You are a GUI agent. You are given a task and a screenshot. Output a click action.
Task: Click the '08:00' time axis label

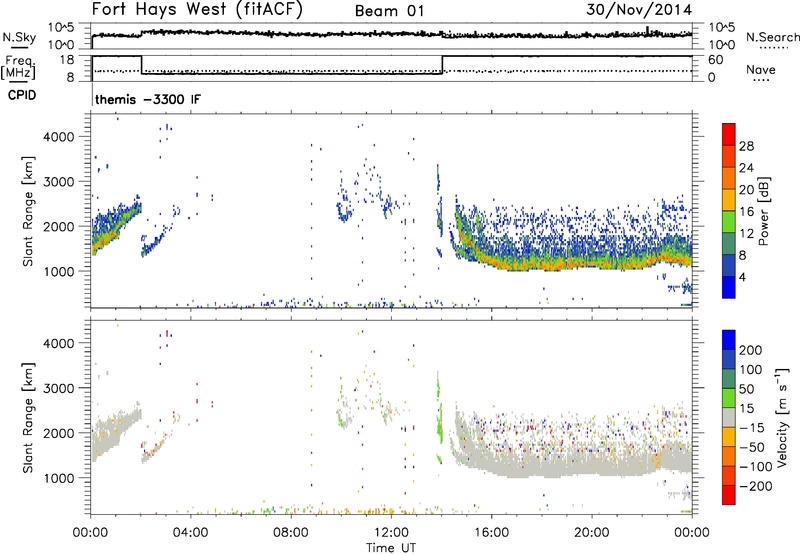pos(291,533)
